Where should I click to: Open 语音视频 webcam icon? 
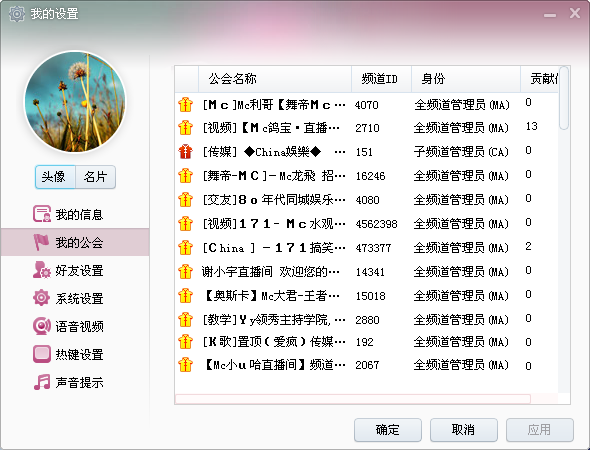click(x=41, y=326)
